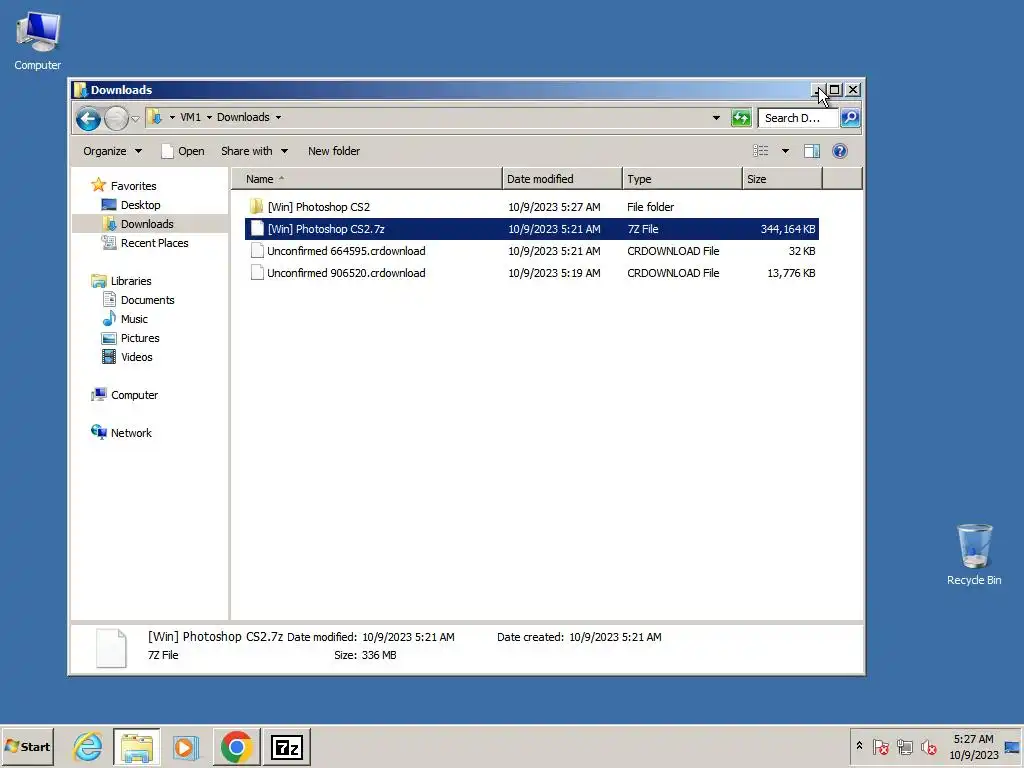Click Date modified value in details pane
1024x768 pixels.
point(408,637)
